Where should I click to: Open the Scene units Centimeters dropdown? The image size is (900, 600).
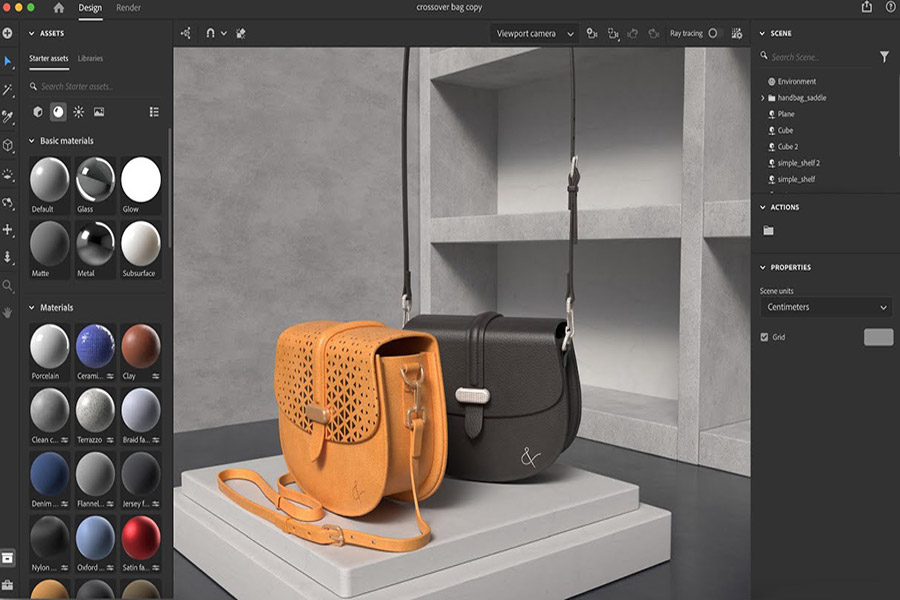coord(827,307)
